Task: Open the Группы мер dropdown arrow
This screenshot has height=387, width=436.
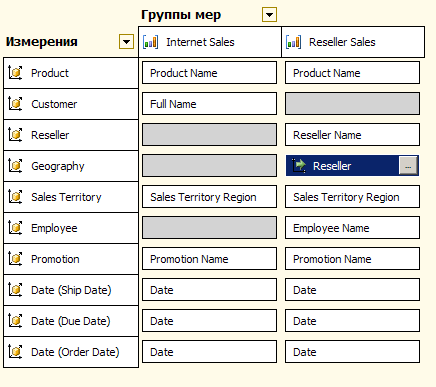Action: coord(269,15)
